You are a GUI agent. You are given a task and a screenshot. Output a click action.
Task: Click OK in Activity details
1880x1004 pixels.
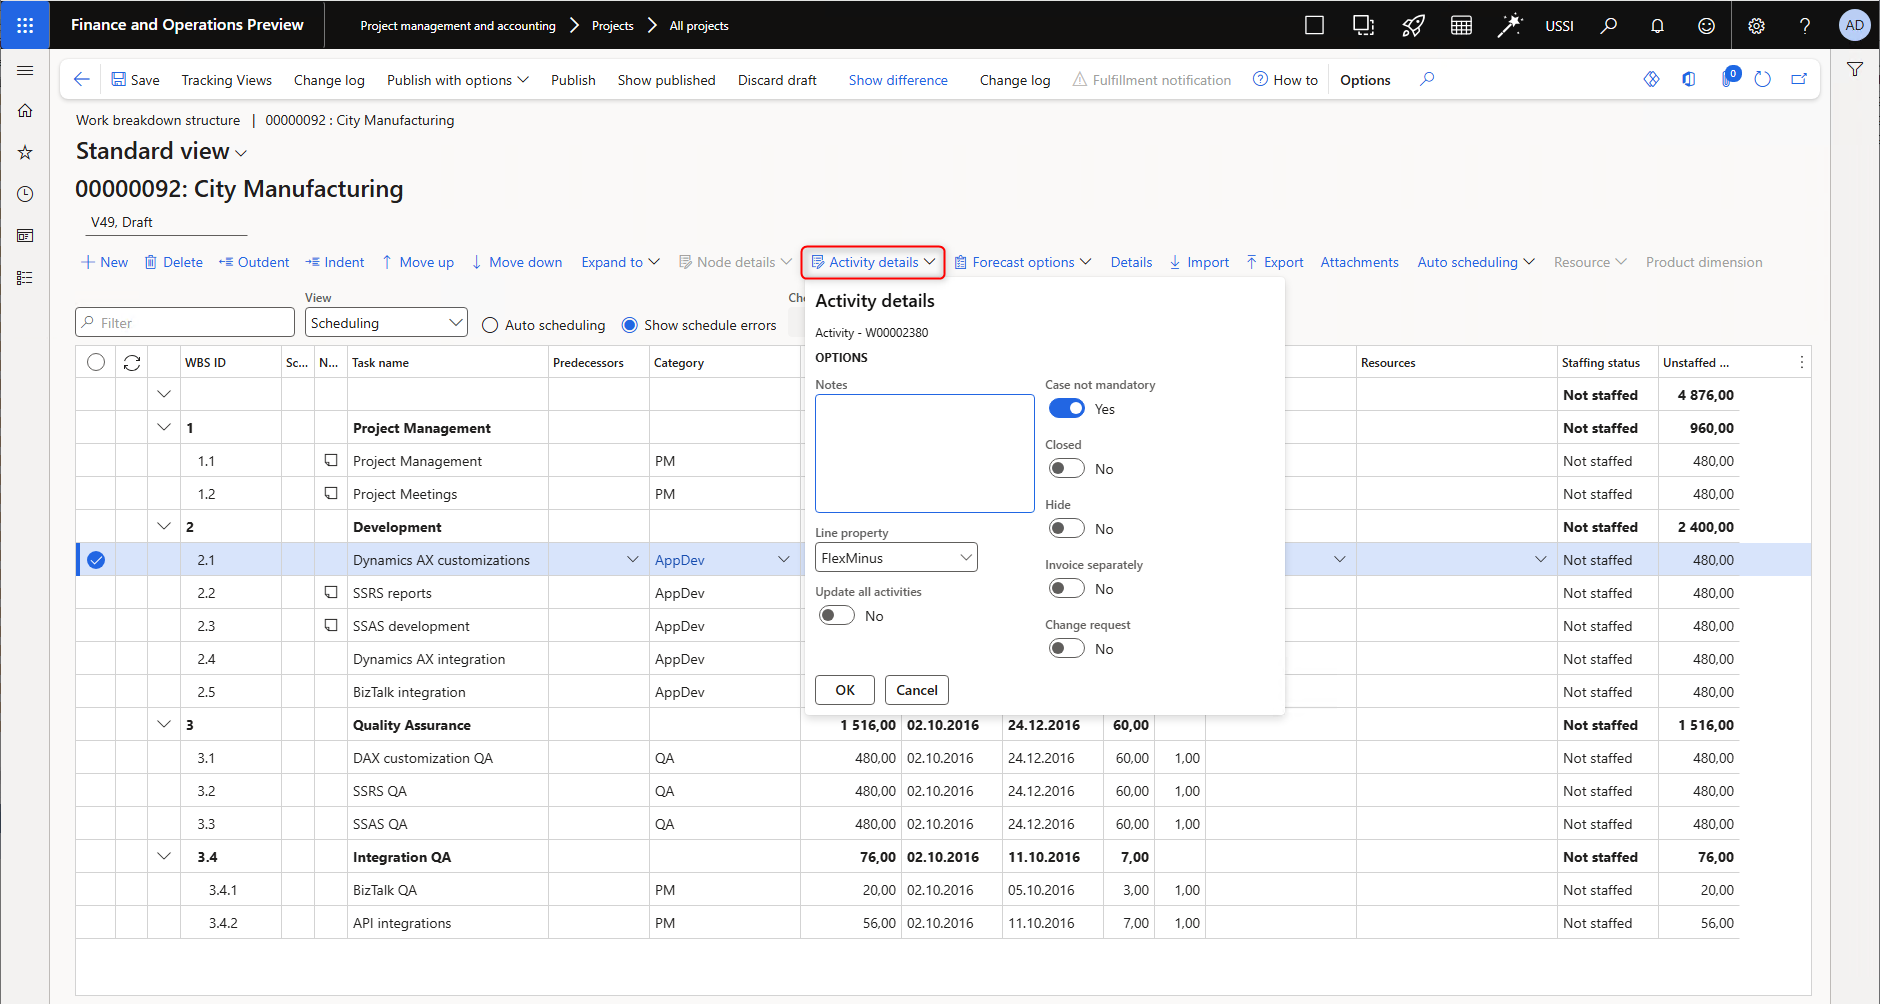[845, 690]
